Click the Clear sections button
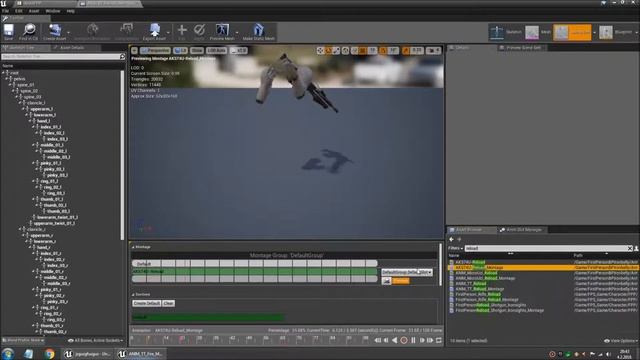Screen dimensions: 640x360 click(x=168, y=303)
